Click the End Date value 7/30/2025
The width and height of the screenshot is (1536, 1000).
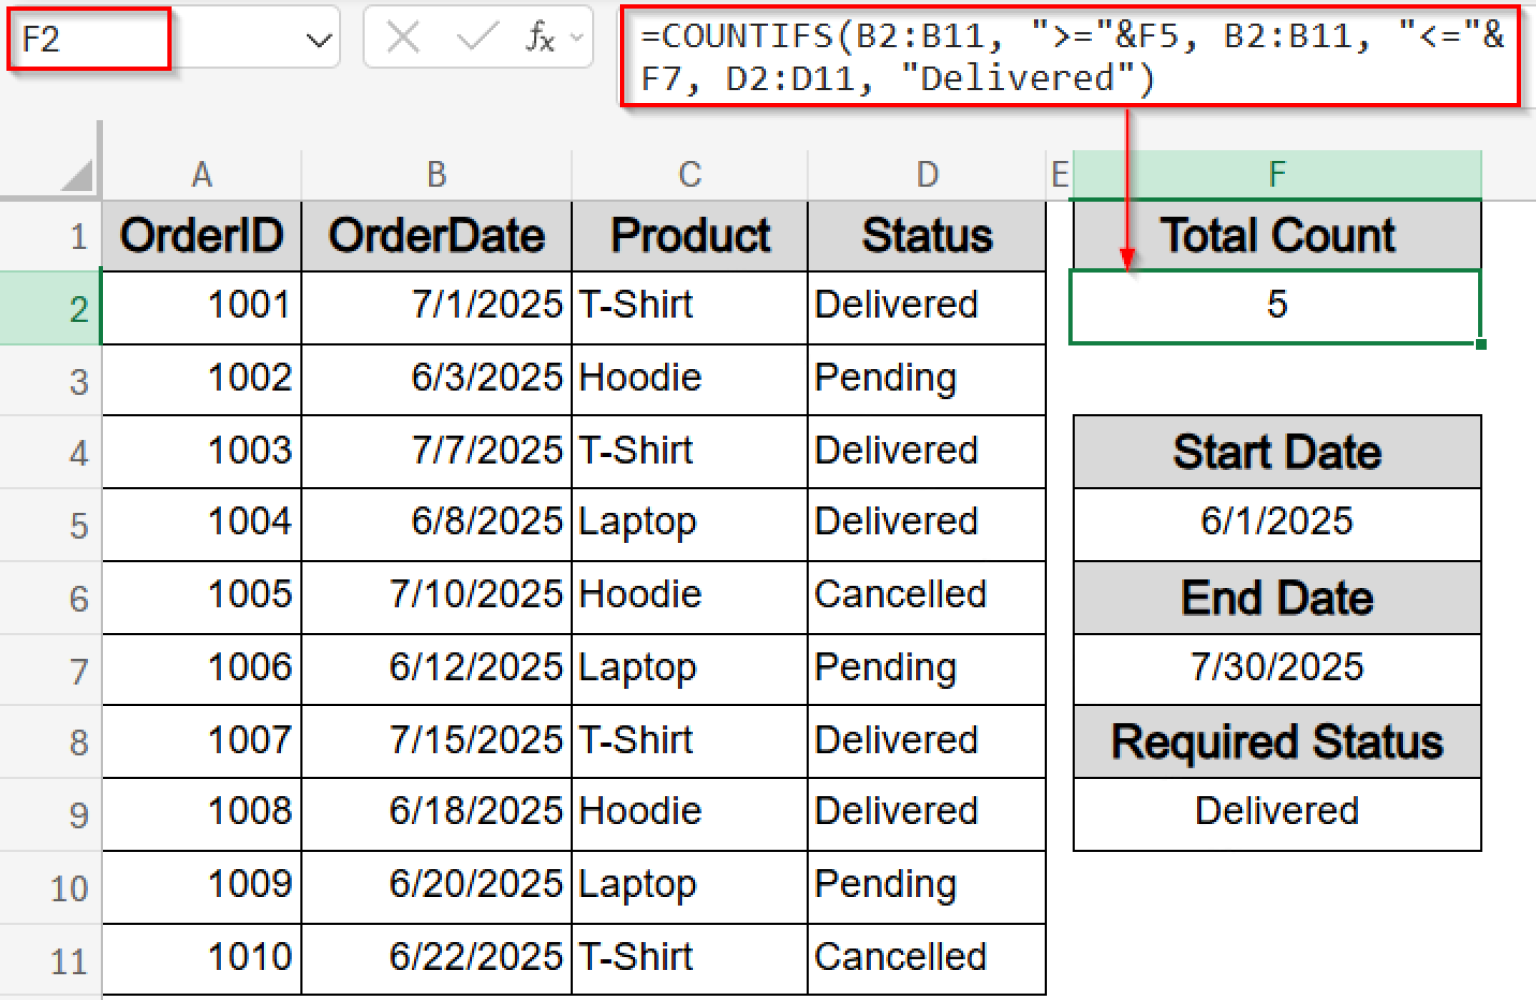coord(1276,668)
